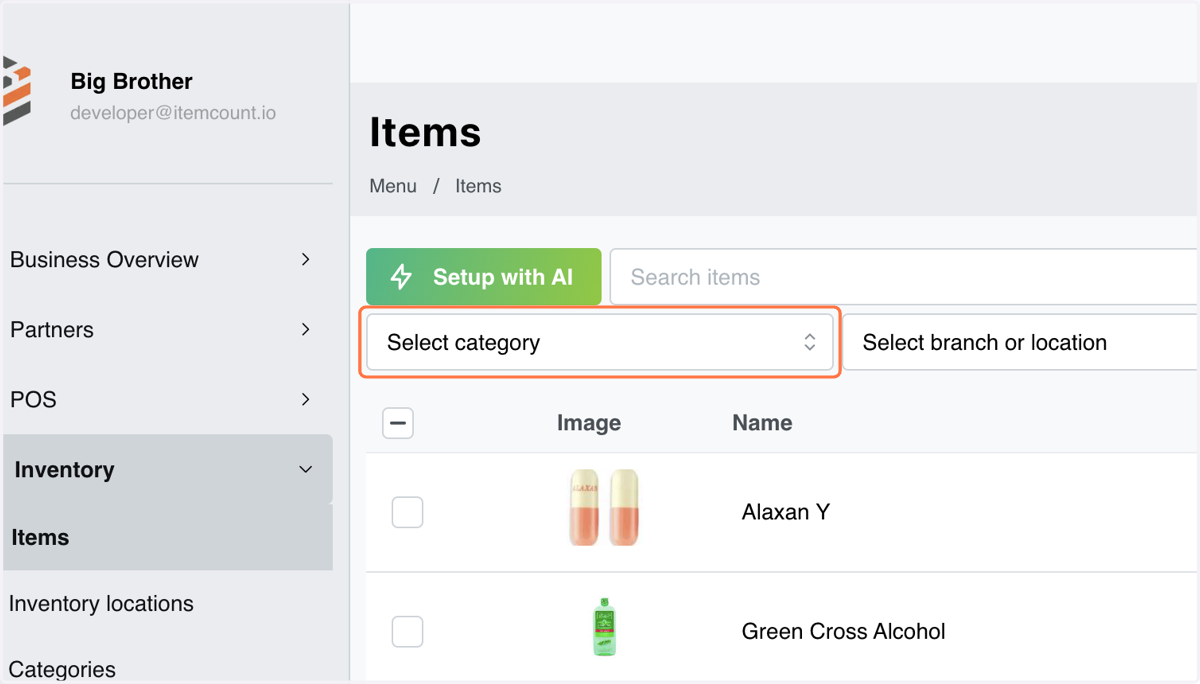Image resolution: width=1200 pixels, height=684 pixels.
Task: Check the Green Cross Alcohol row checkbox
Action: tap(407, 631)
